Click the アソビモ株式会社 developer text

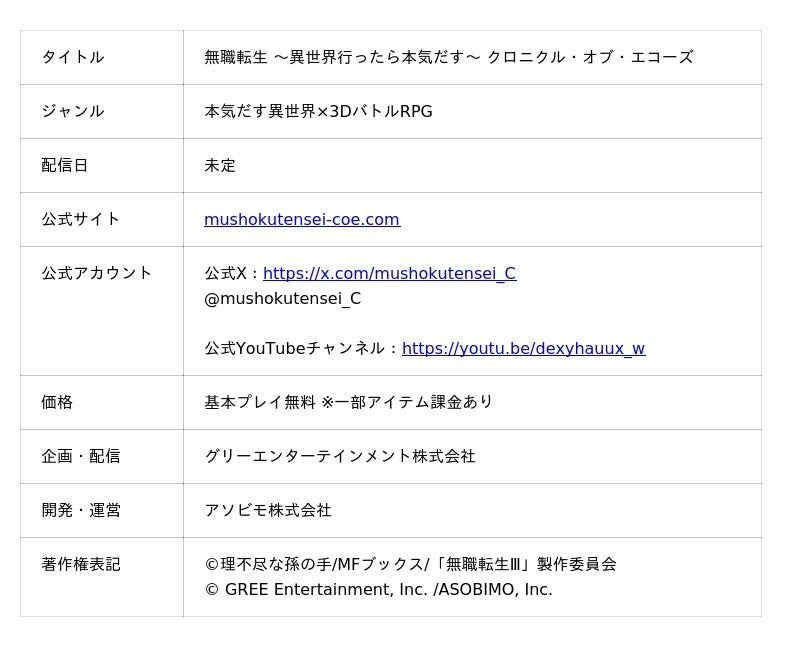(268, 511)
